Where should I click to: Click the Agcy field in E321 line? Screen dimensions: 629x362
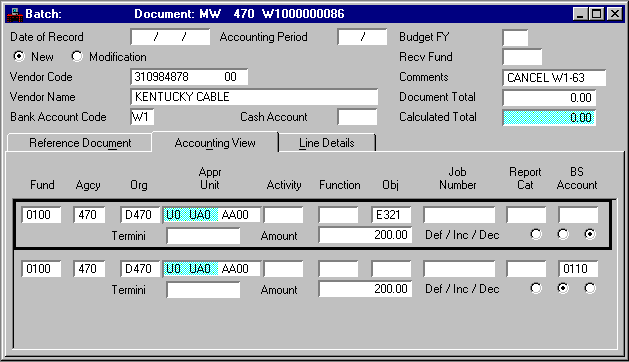89,215
